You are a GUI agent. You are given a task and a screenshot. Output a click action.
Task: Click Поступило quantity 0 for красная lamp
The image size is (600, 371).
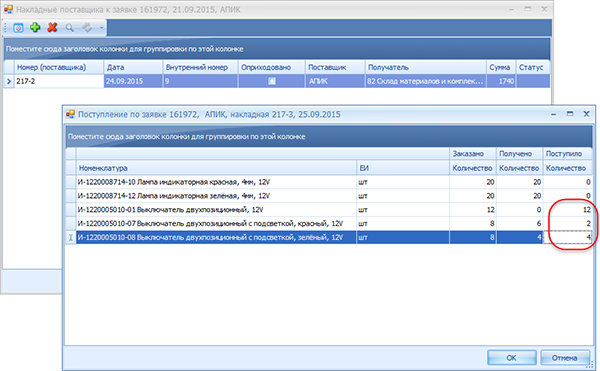(567, 182)
